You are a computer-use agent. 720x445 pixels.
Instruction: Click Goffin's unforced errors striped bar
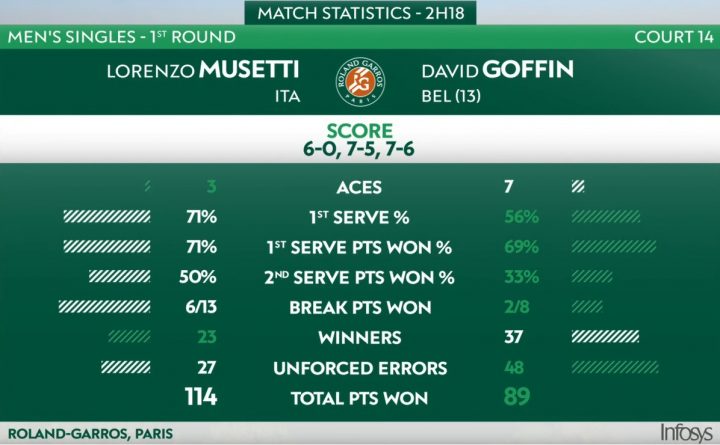click(615, 367)
